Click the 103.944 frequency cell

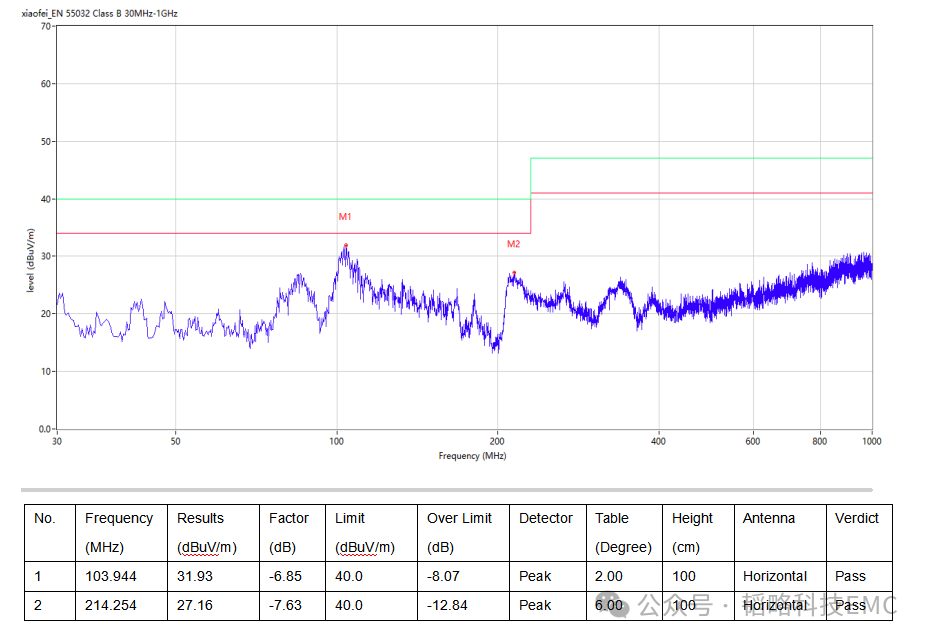tap(111, 576)
